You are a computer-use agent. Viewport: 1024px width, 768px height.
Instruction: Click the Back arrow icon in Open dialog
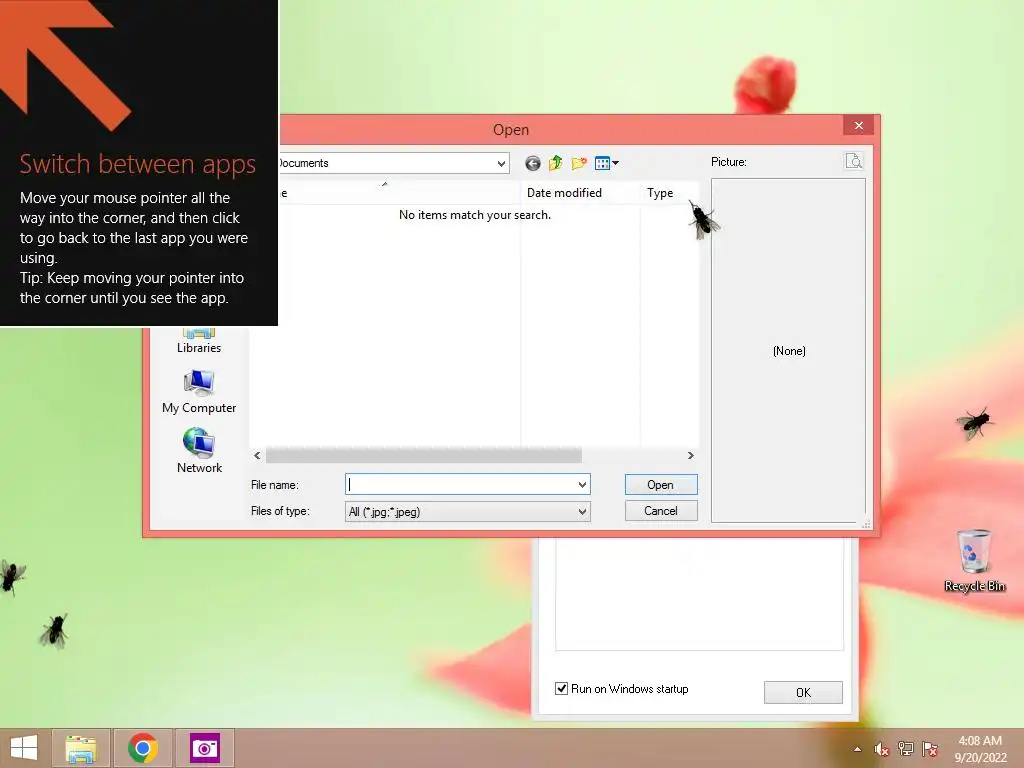click(x=533, y=163)
